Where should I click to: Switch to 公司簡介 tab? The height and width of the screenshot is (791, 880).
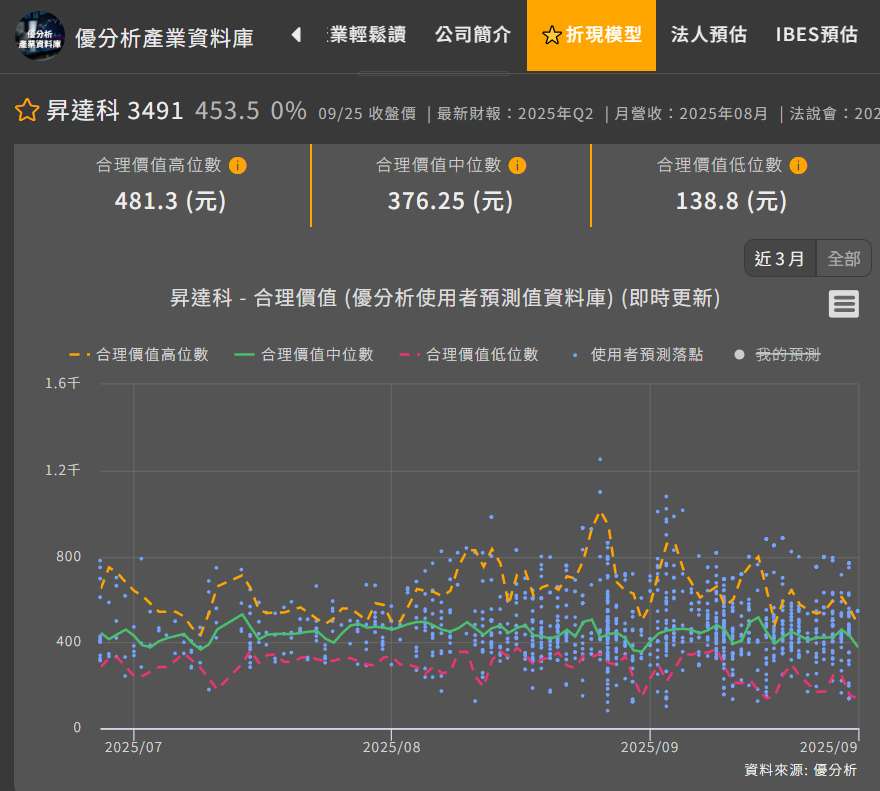[472, 35]
